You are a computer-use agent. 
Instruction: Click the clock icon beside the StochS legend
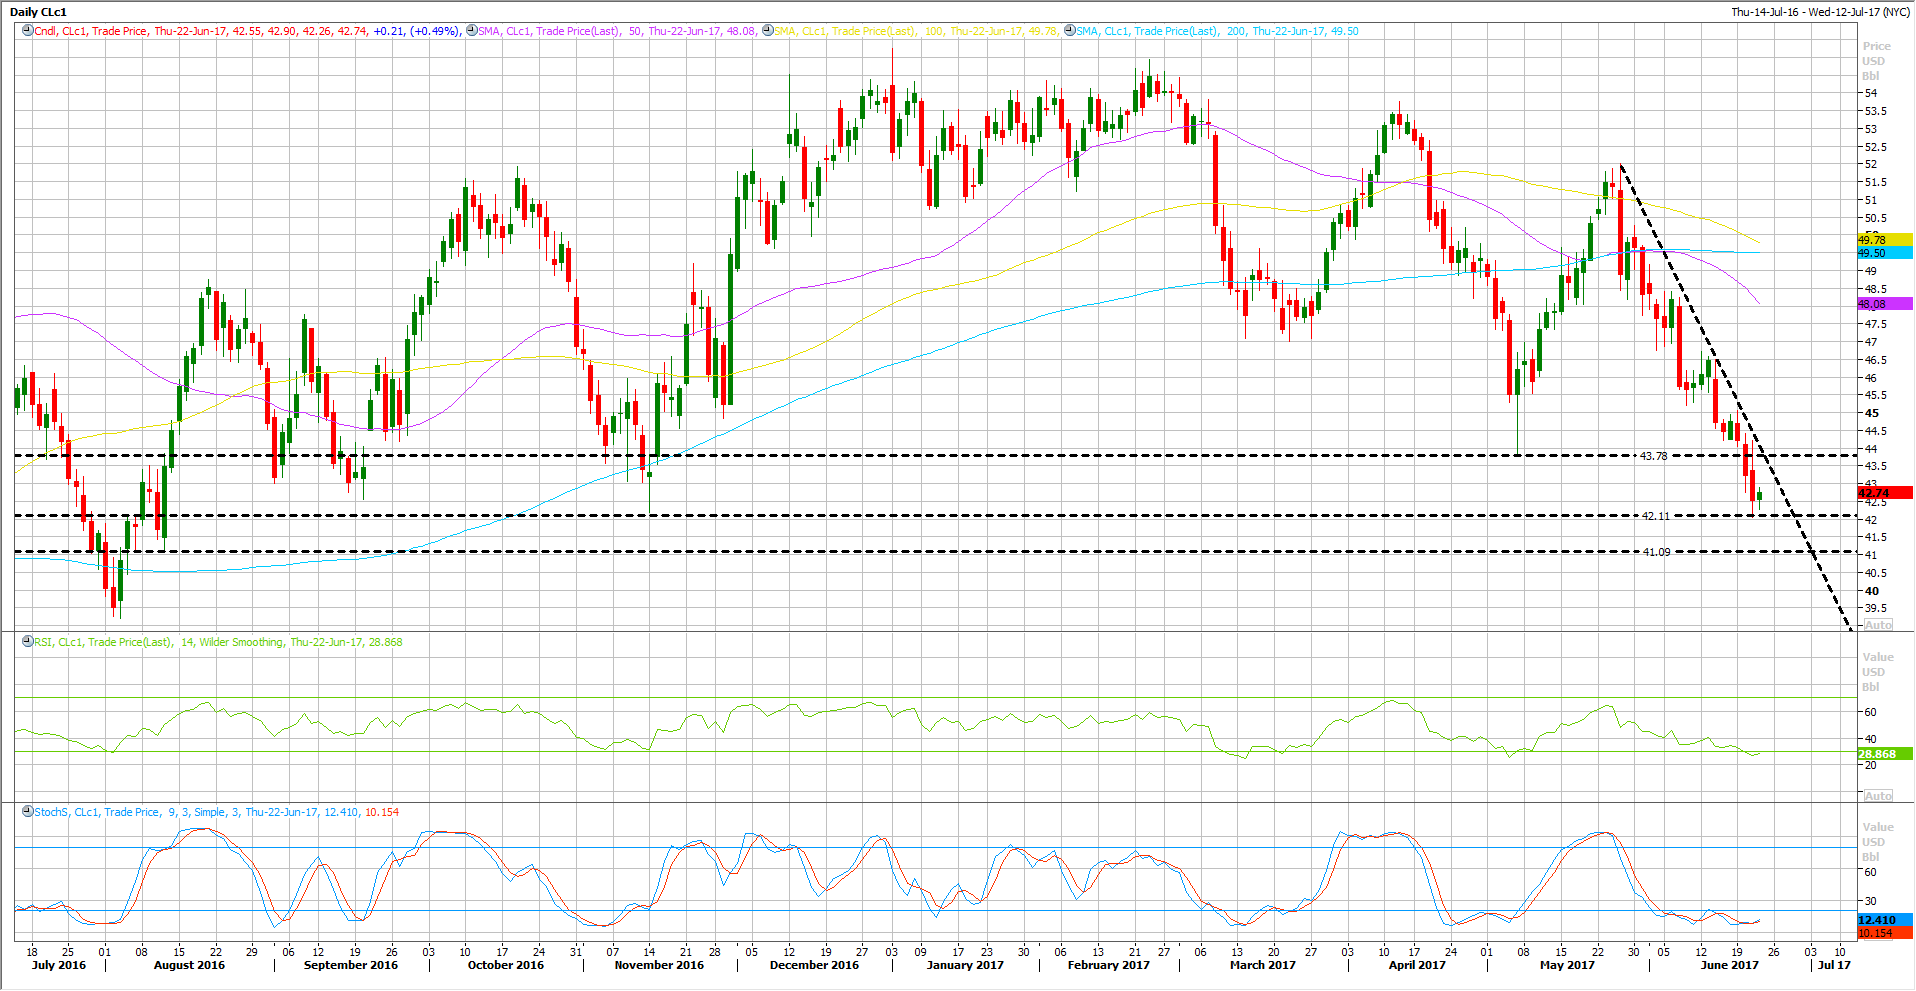28,812
